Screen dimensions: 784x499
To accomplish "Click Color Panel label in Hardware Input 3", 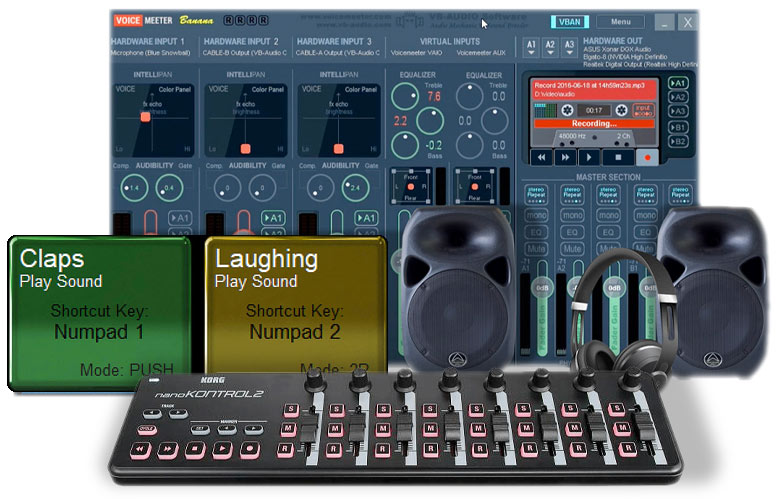I will click(x=360, y=90).
